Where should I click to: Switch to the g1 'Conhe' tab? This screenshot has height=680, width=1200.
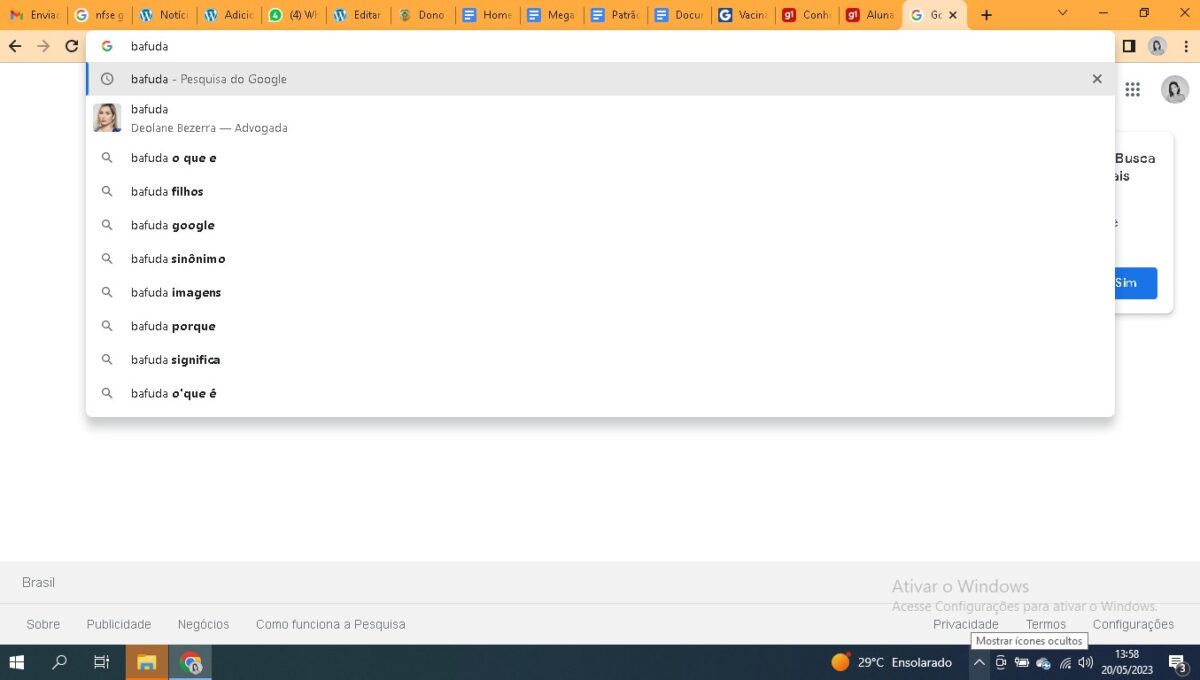(808, 15)
